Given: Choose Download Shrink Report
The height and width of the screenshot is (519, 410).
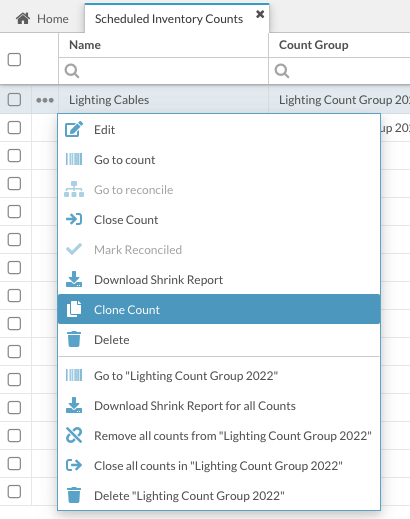Looking at the screenshot, I should tap(219, 280).
